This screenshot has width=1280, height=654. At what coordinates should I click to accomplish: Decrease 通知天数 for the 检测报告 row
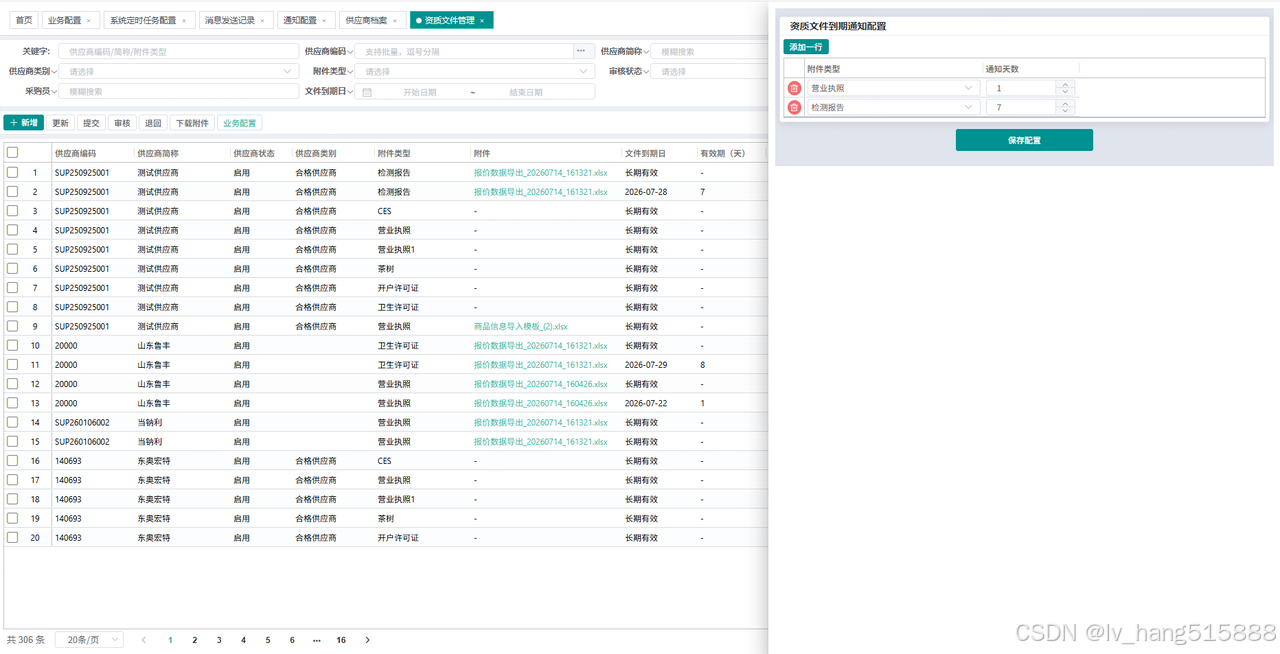[1065, 111]
